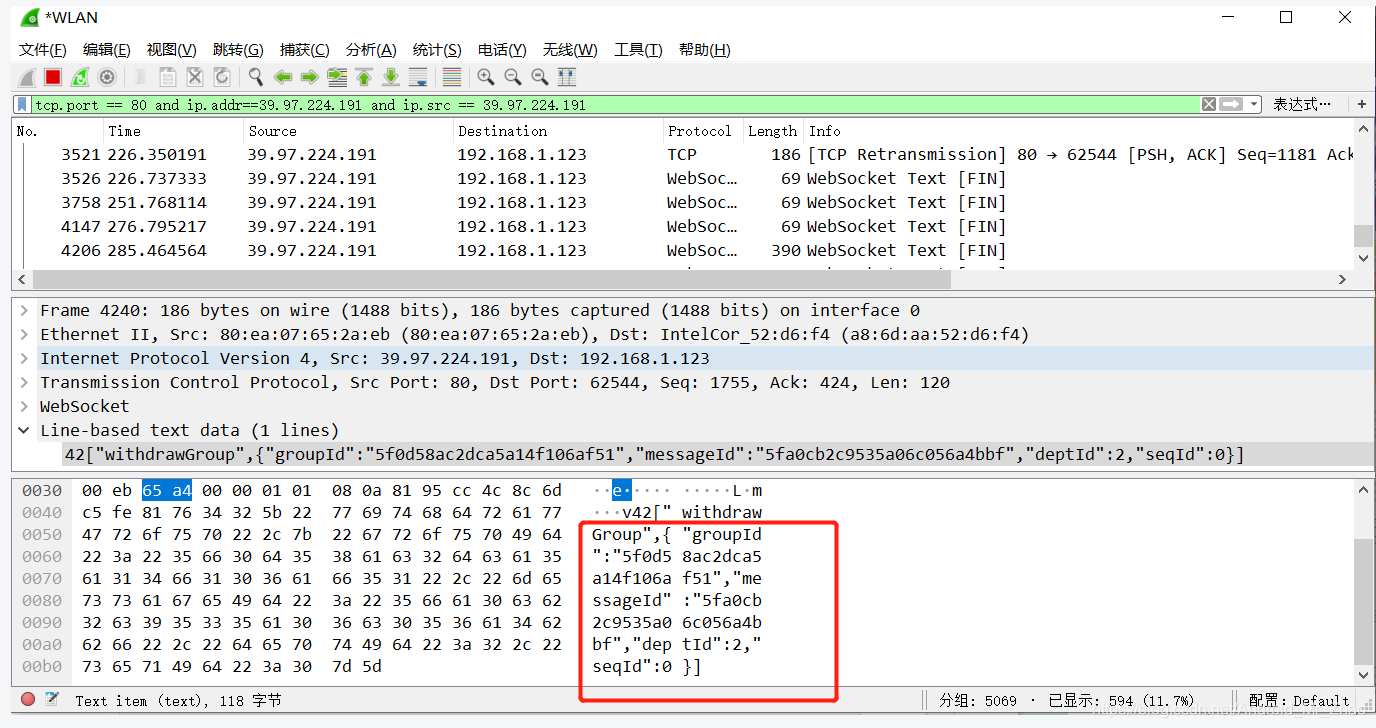Image resolution: width=1376 pixels, height=728 pixels.
Task: Open the 帮助(H) menu
Action: click(705, 50)
